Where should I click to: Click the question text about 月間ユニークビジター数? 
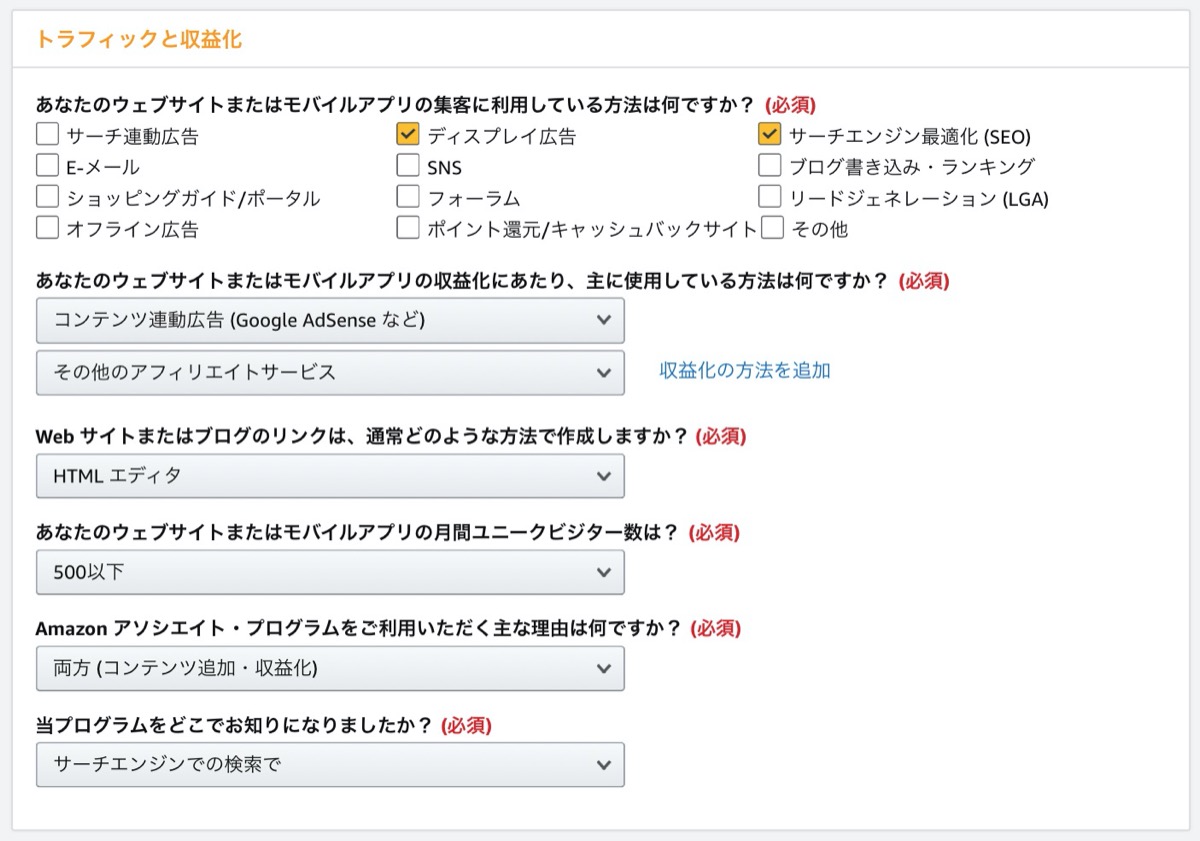point(357,533)
